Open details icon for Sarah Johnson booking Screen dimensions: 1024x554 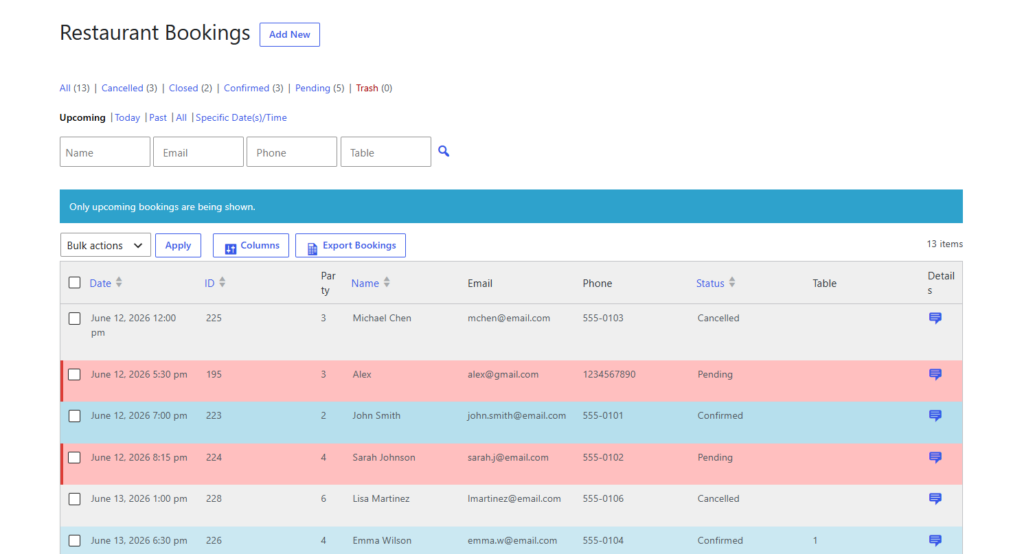pyautogui.click(x=935, y=457)
